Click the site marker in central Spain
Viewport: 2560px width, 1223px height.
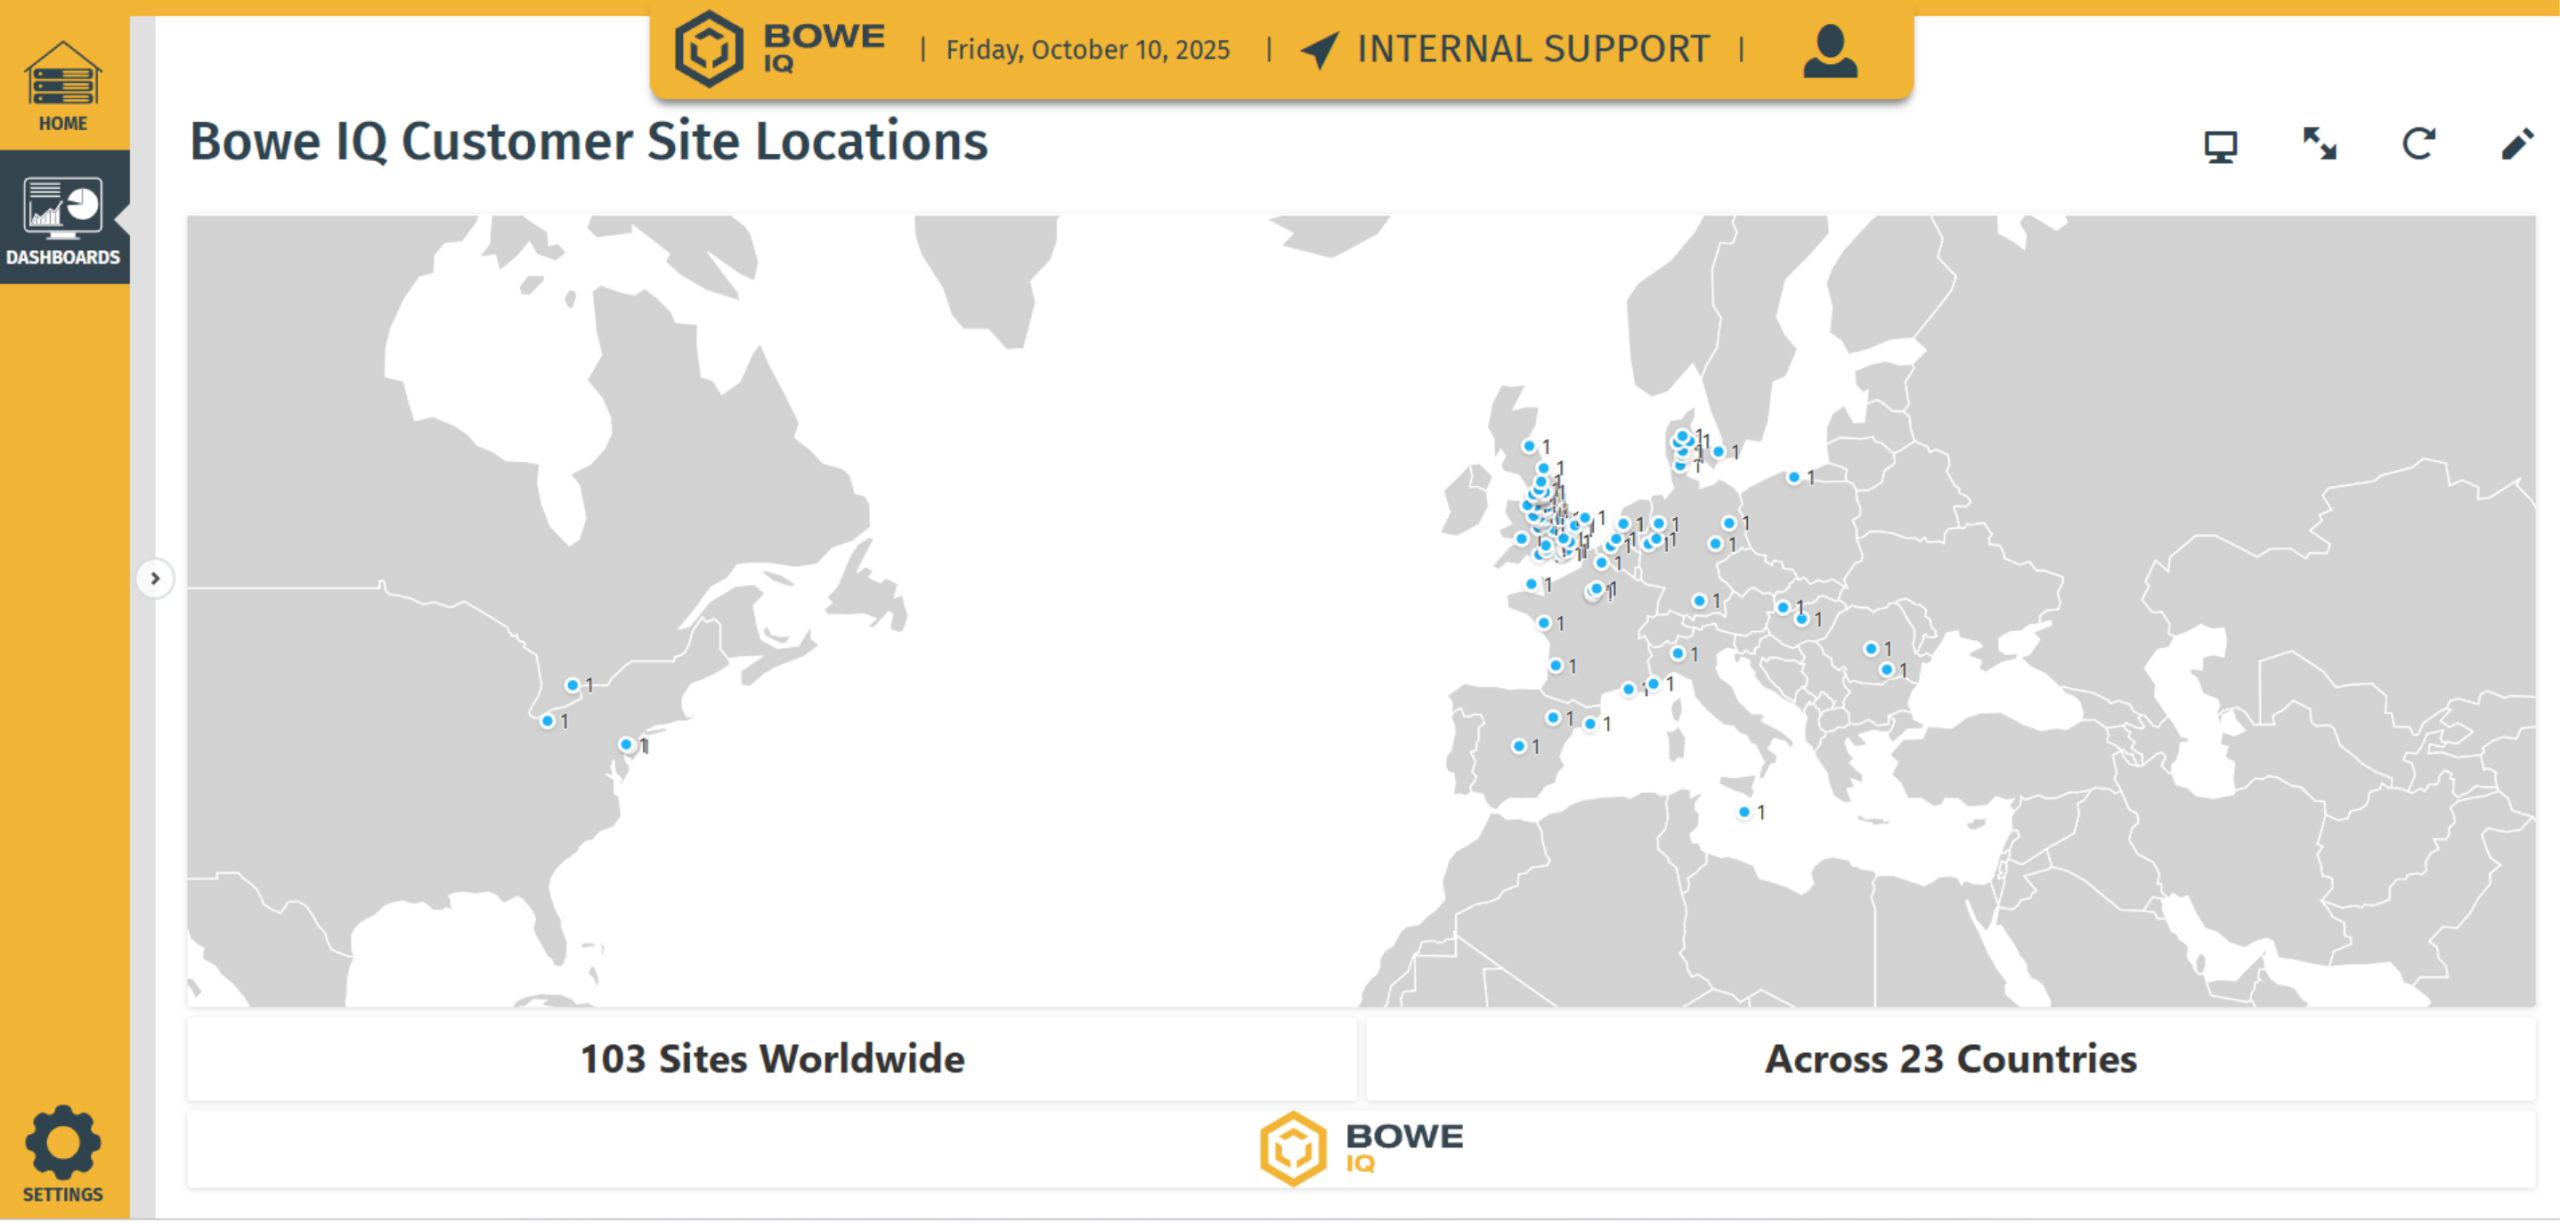click(x=1519, y=746)
